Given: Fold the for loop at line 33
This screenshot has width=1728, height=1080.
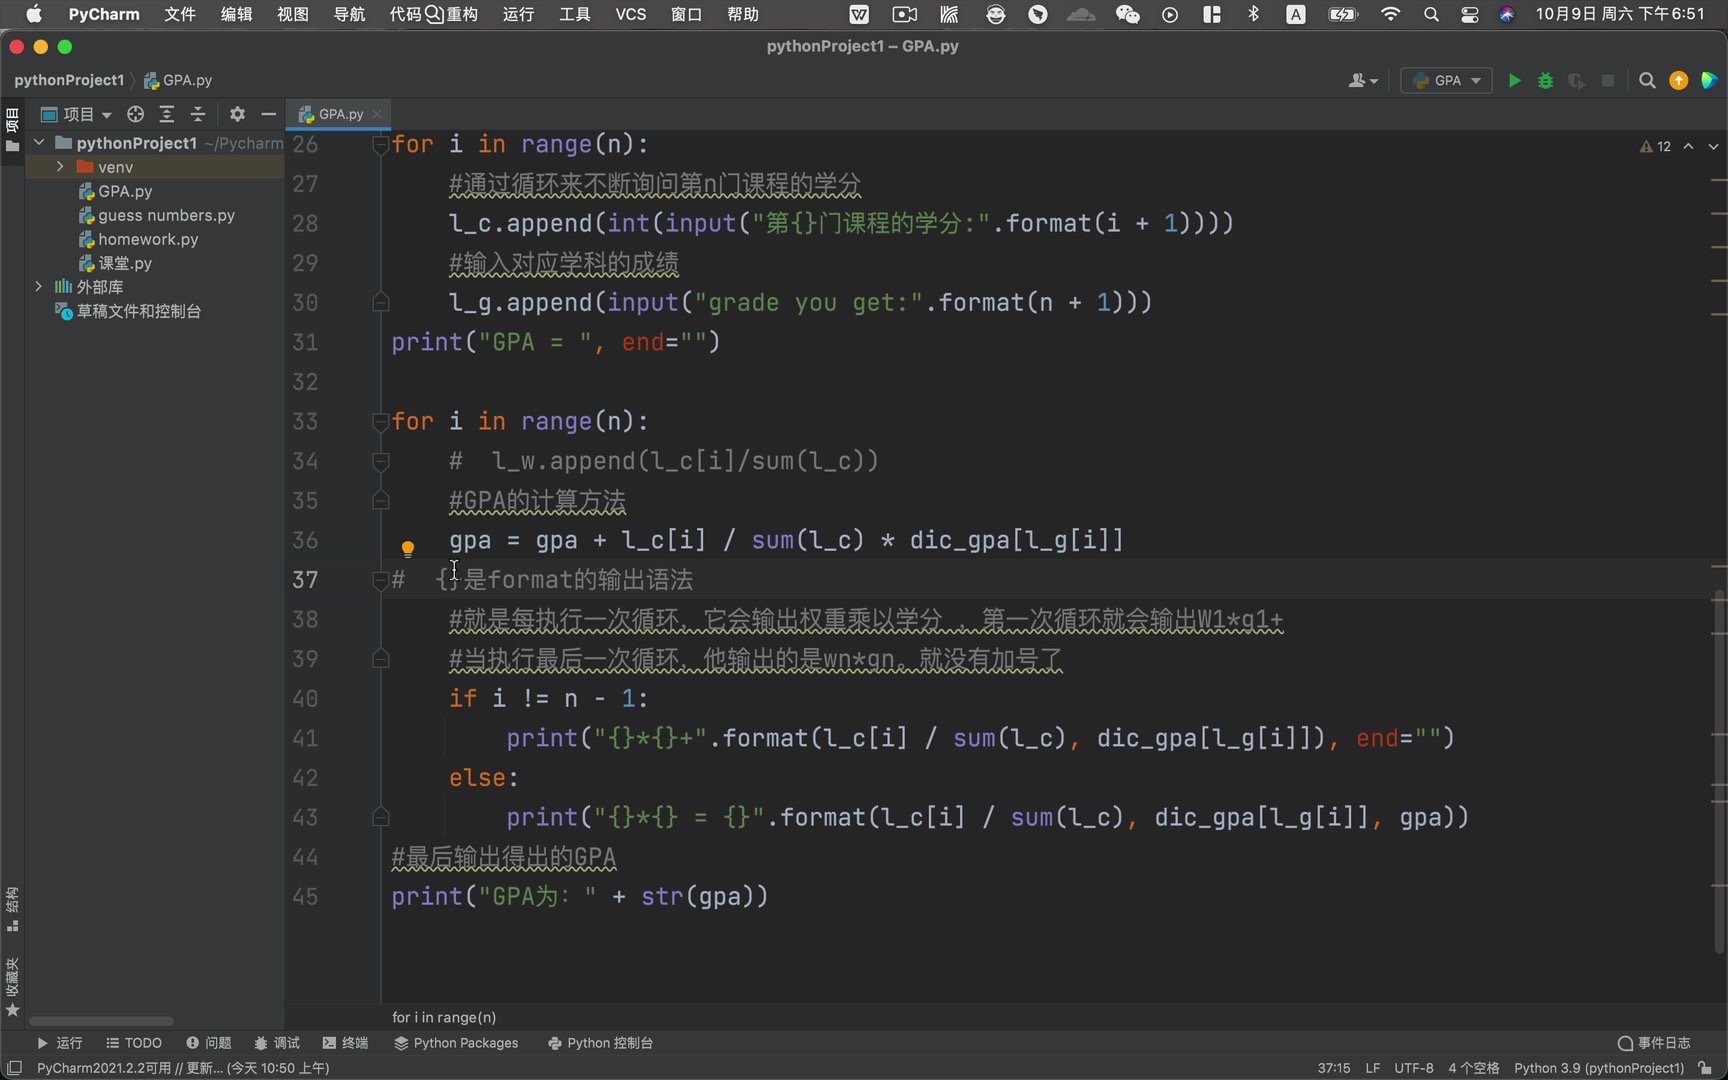Looking at the screenshot, I should point(380,422).
